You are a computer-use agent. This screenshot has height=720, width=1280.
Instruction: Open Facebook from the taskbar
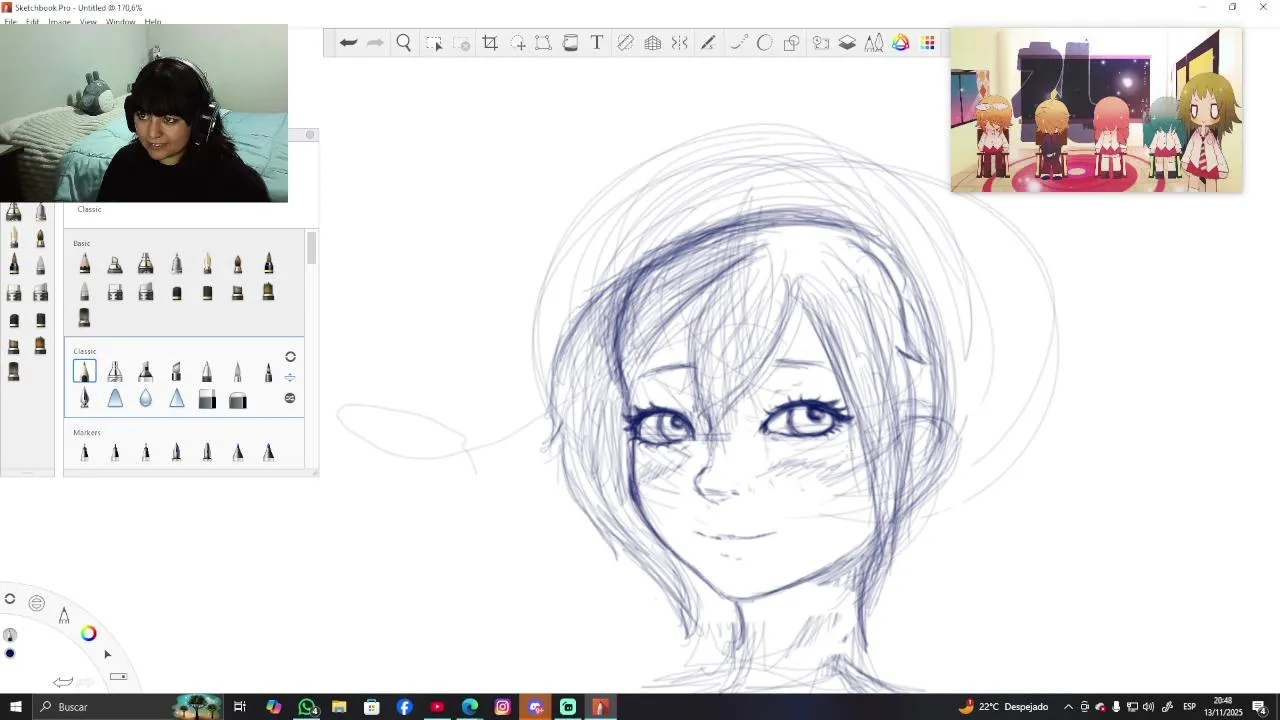tap(405, 707)
